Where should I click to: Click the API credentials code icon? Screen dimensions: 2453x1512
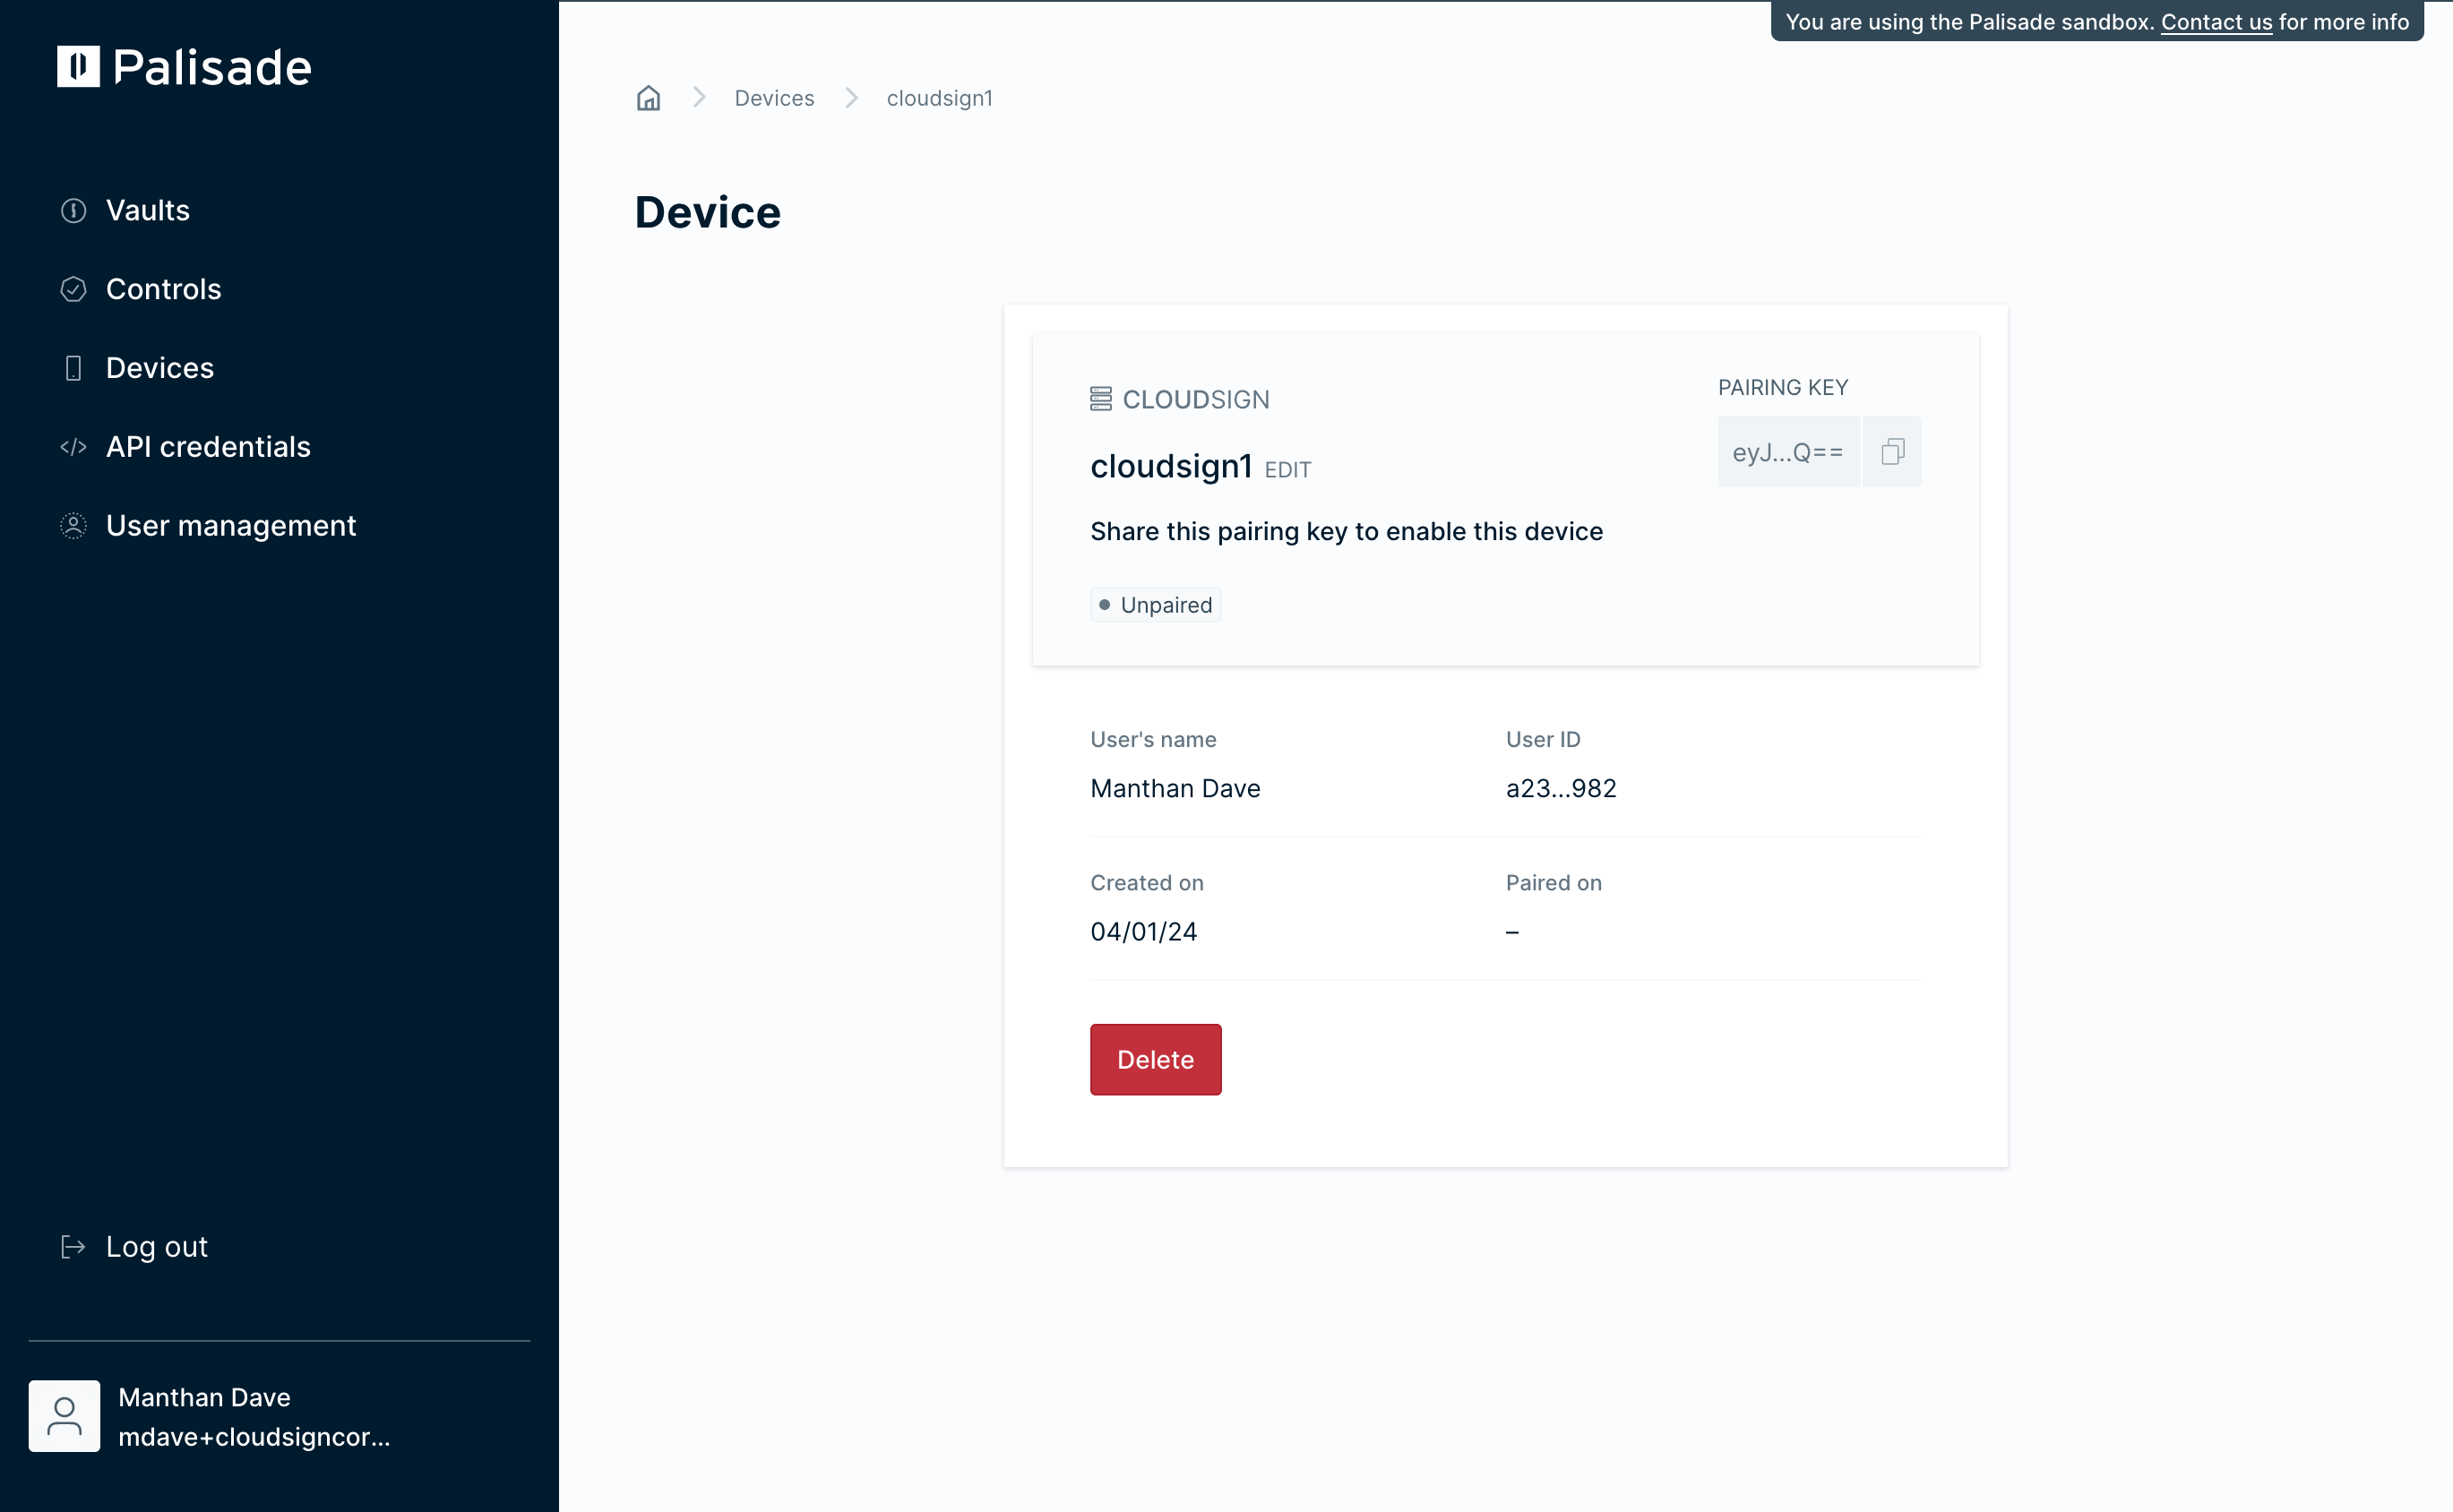click(x=73, y=447)
